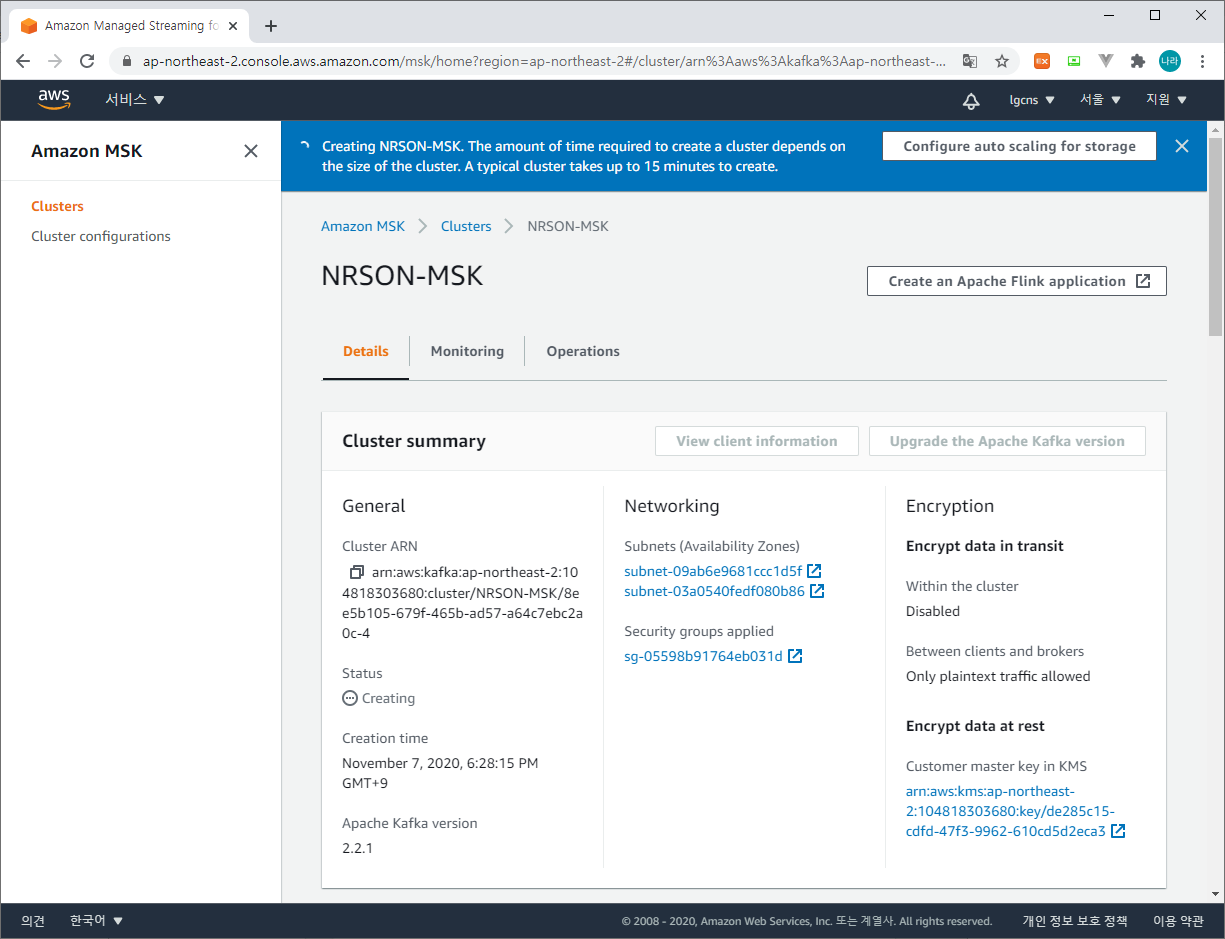Click the orange EX extension icon
The width and height of the screenshot is (1225, 939).
pos(1042,61)
